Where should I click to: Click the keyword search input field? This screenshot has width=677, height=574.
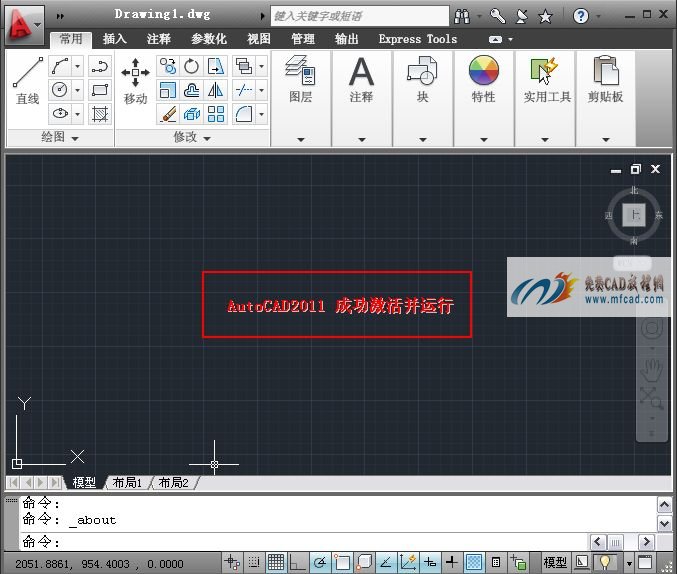360,16
